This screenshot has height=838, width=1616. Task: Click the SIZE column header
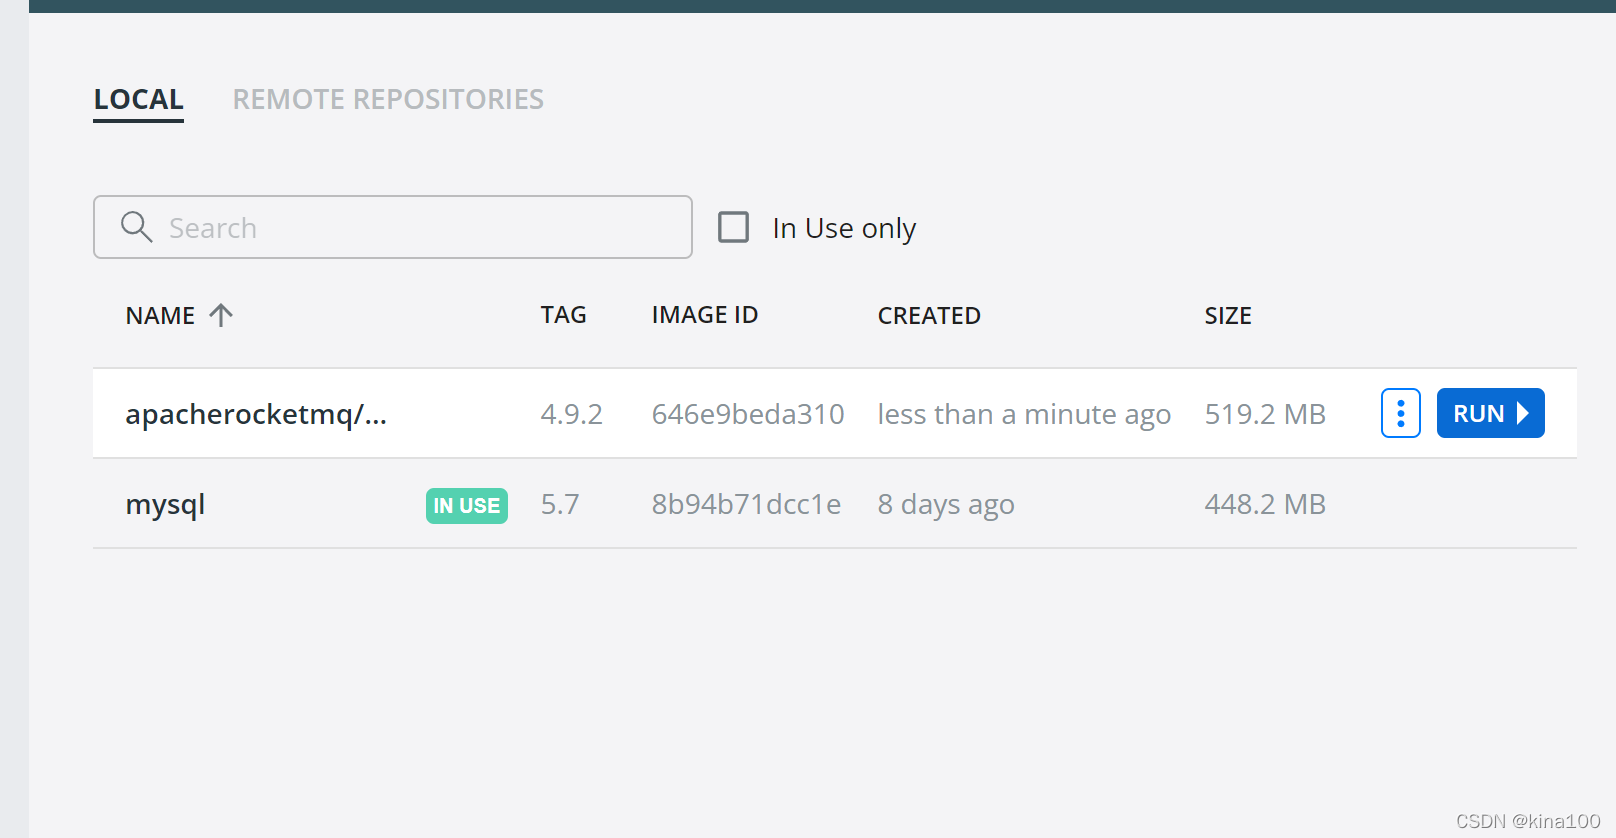click(x=1228, y=316)
